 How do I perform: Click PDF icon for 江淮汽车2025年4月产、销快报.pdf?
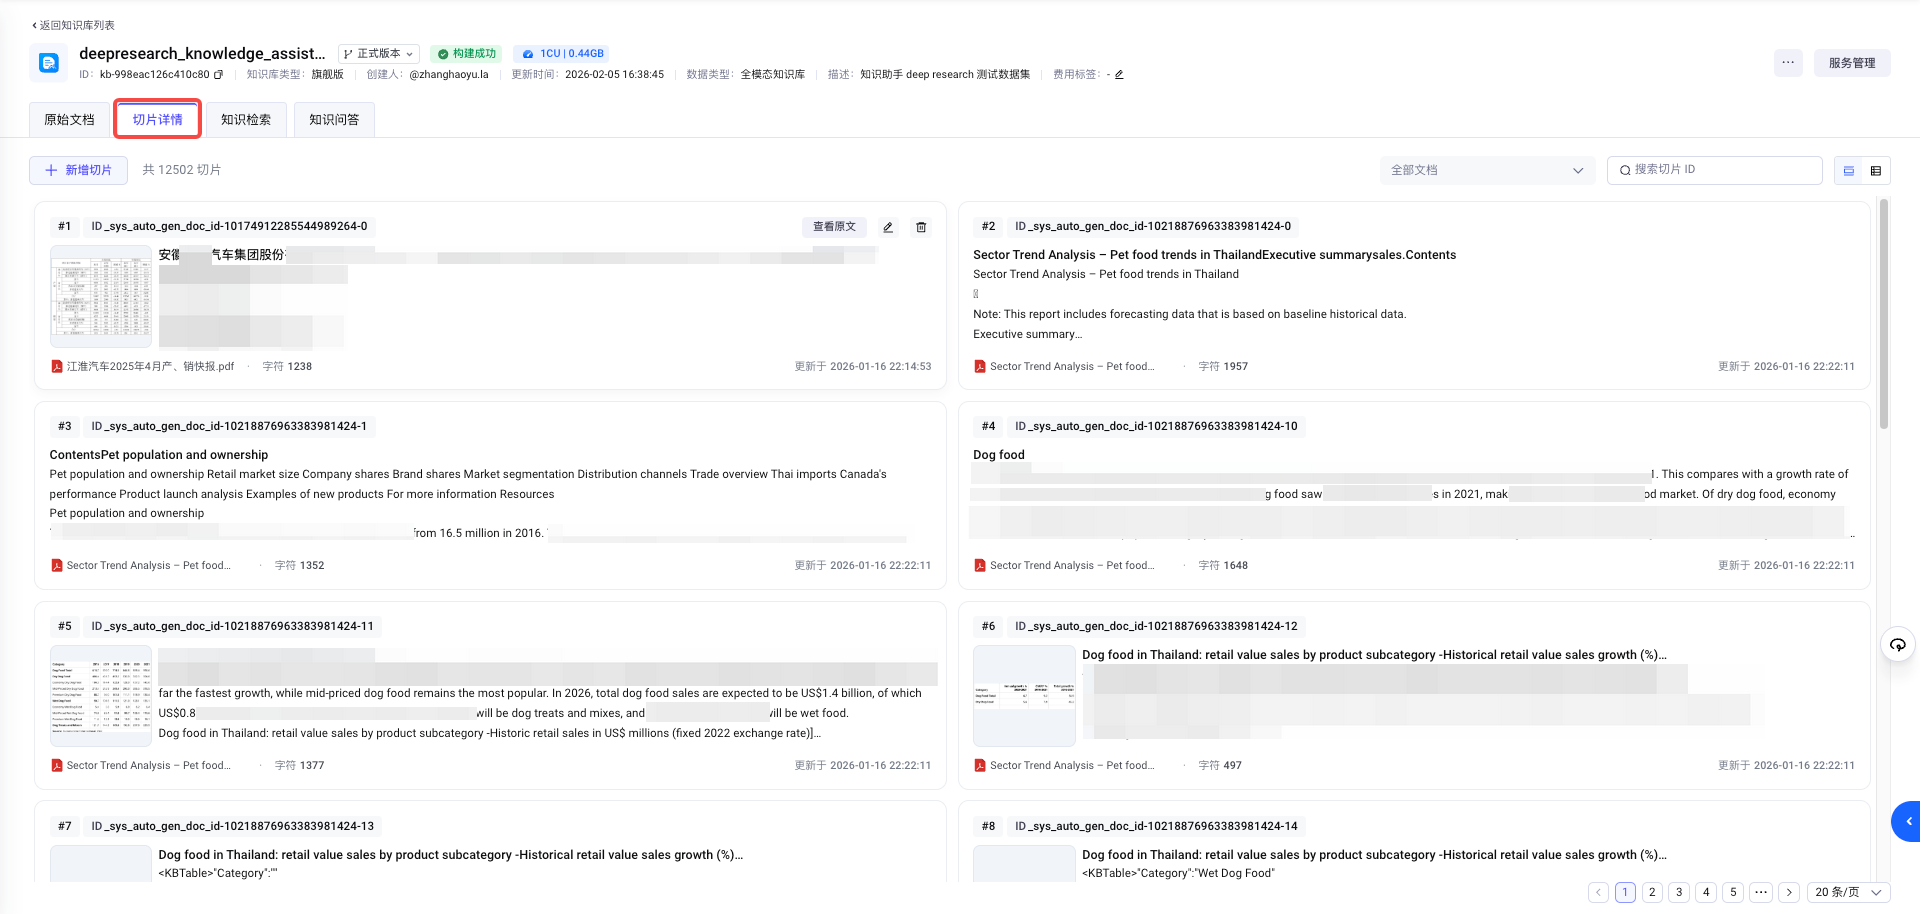[57, 367]
